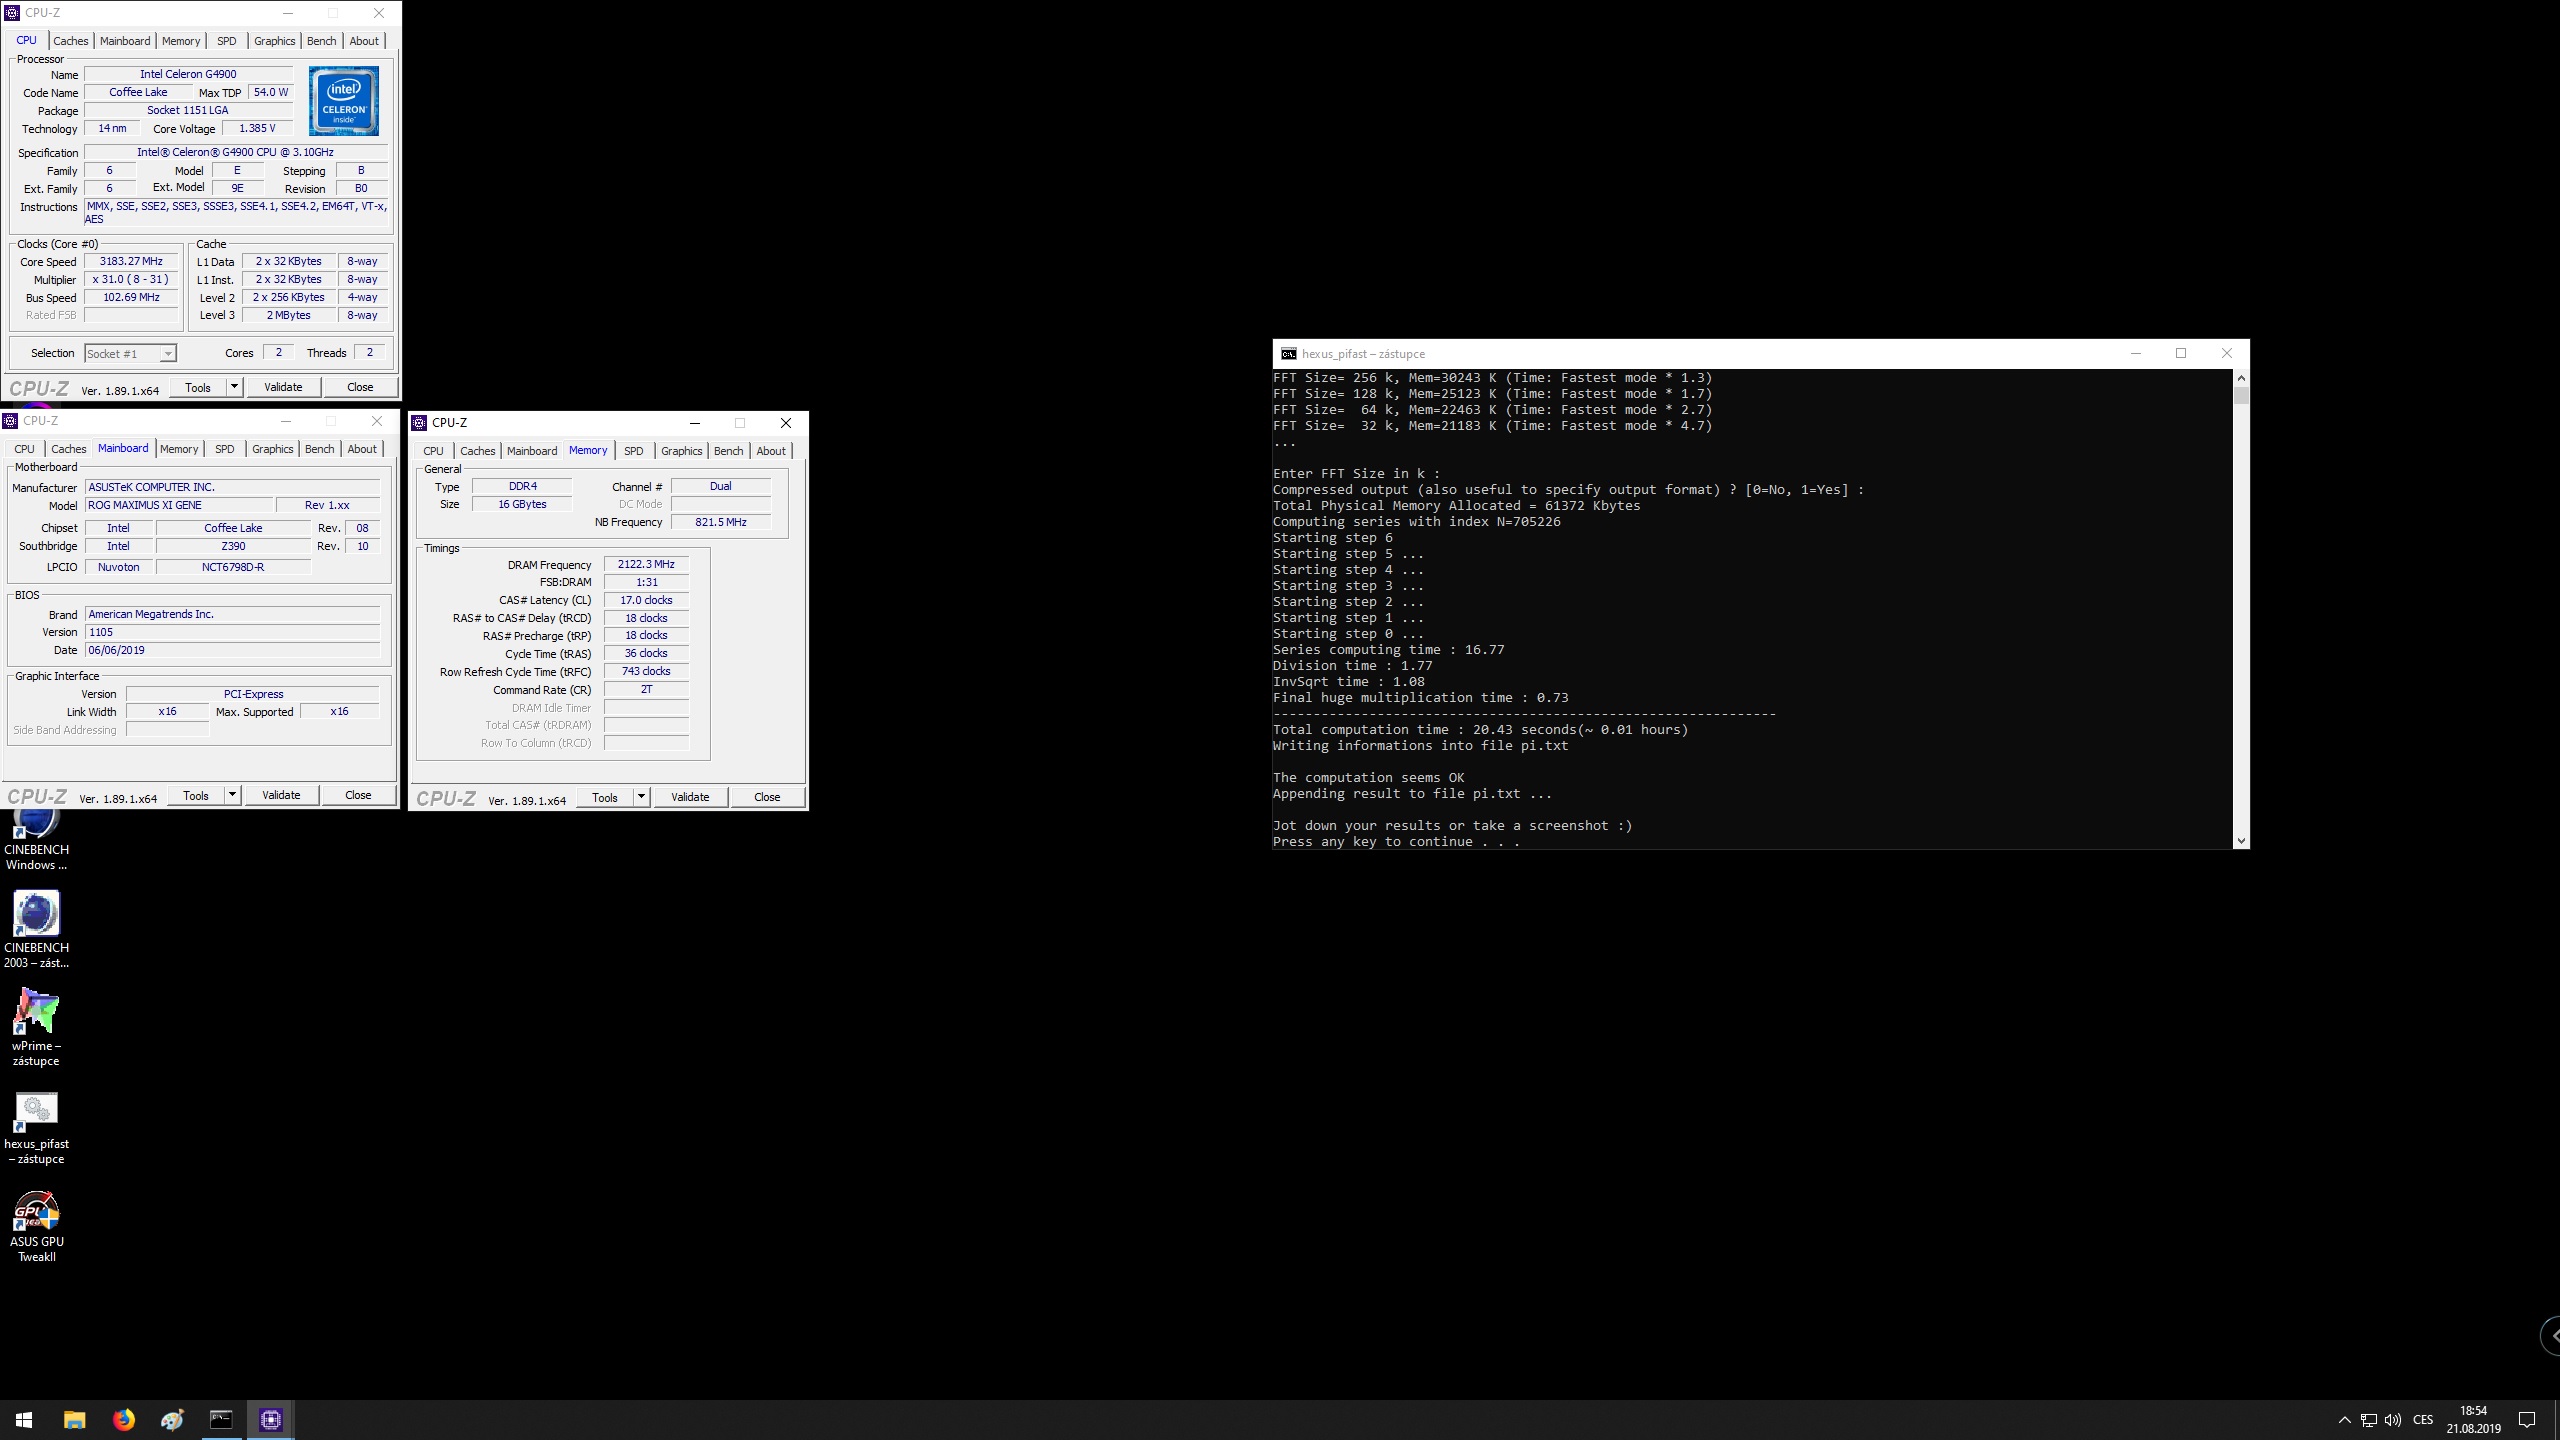Click the Intel Celeron G4900 name field

(x=188, y=74)
